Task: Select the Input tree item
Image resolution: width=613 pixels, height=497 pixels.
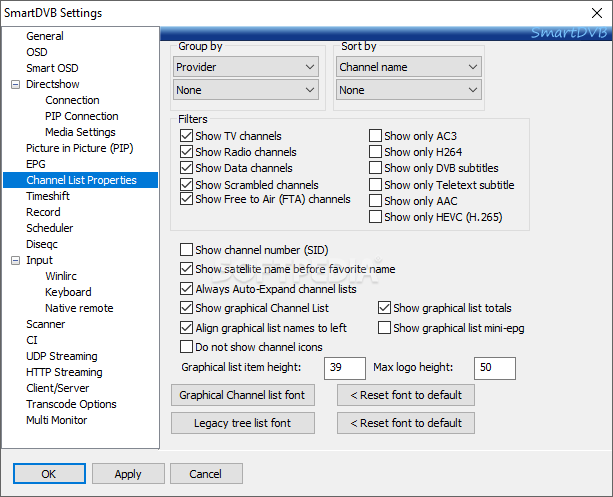Action: pos(39,260)
